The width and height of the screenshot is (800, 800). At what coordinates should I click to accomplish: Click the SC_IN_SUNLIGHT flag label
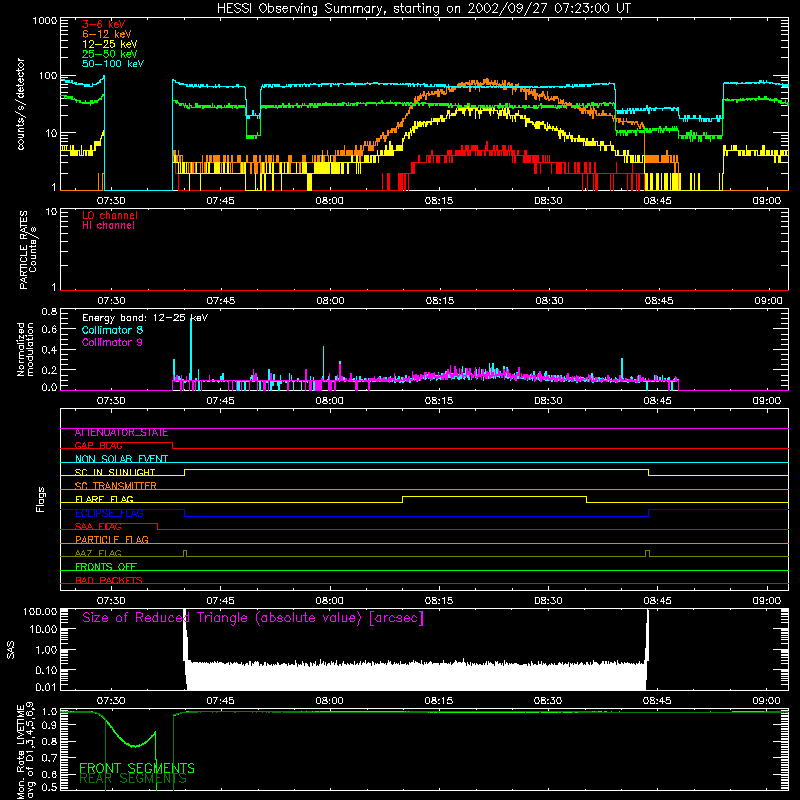tap(115, 472)
